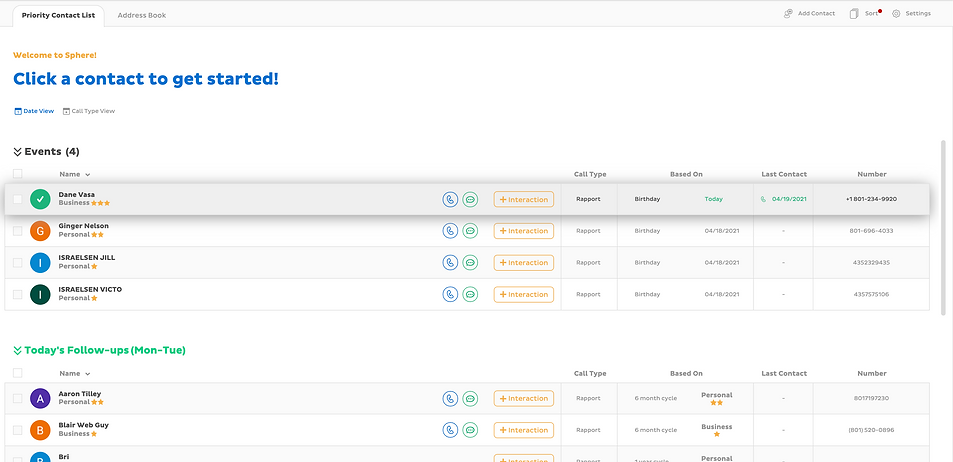Click the Sort icon in the header
This screenshot has width=953, height=462.
854,13
